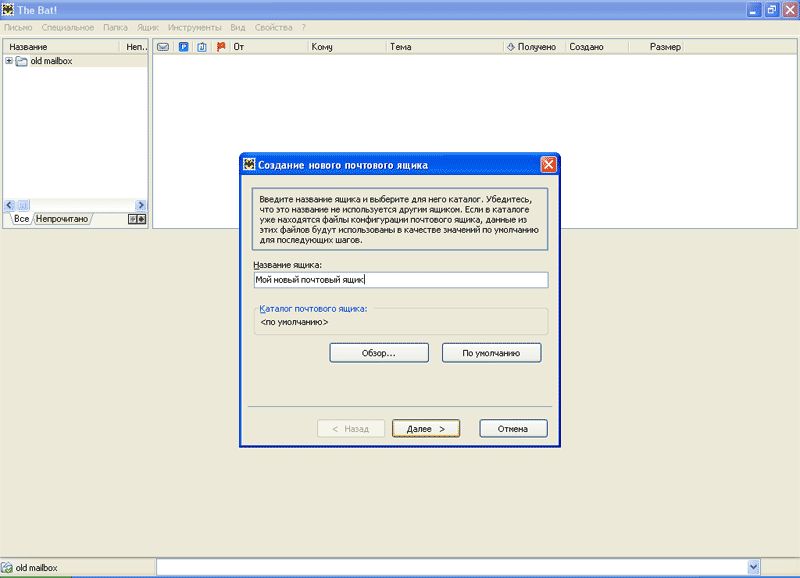The image size is (800, 578).
Task: Click the folder view toggle icon beside Непрочитано
Action: pyautogui.click(x=137, y=219)
